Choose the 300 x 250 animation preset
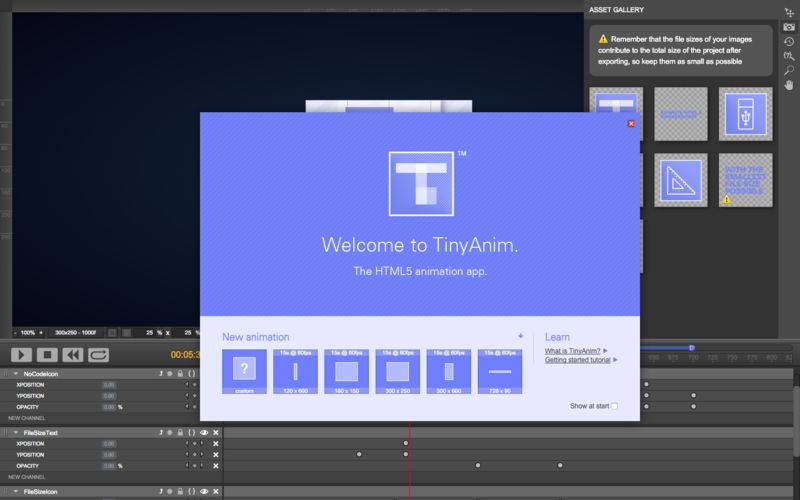The width and height of the screenshot is (800, 500). tap(397, 371)
